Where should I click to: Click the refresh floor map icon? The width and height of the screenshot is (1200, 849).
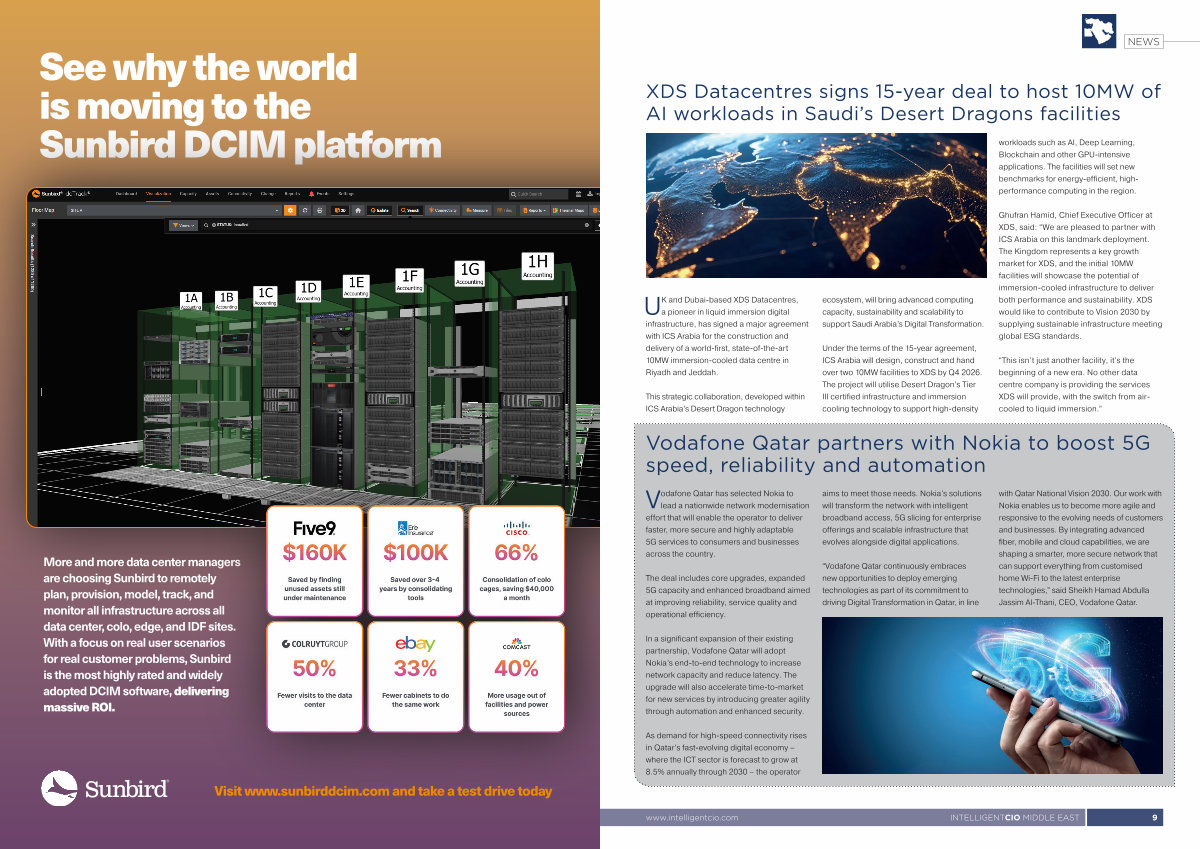tap(305, 211)
